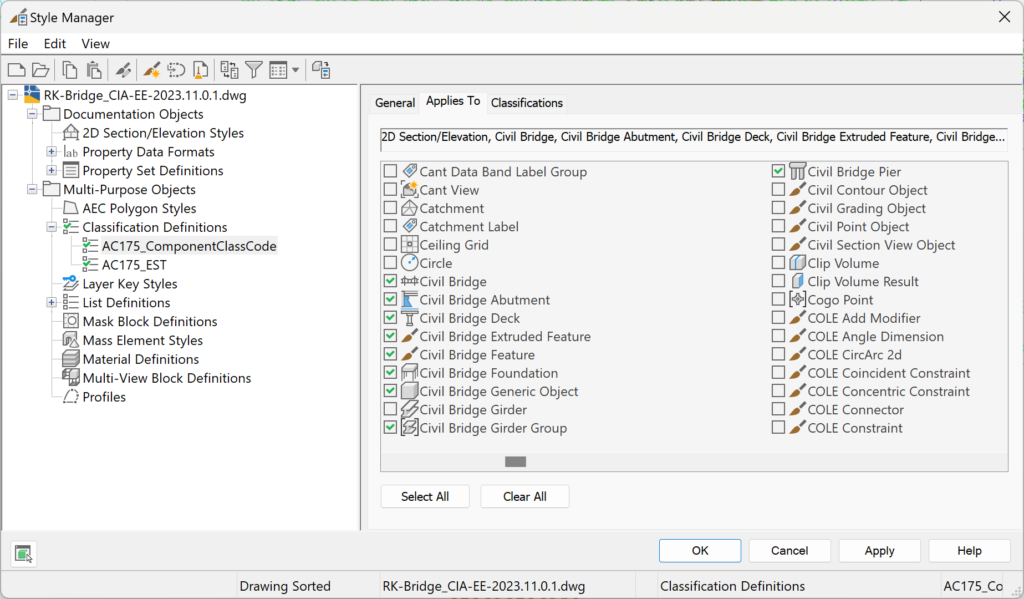Click the Paste icon in the toolbar
The height and width of the screenshot is (599, 1024).
pyautogui.click(x=94, y=70)
